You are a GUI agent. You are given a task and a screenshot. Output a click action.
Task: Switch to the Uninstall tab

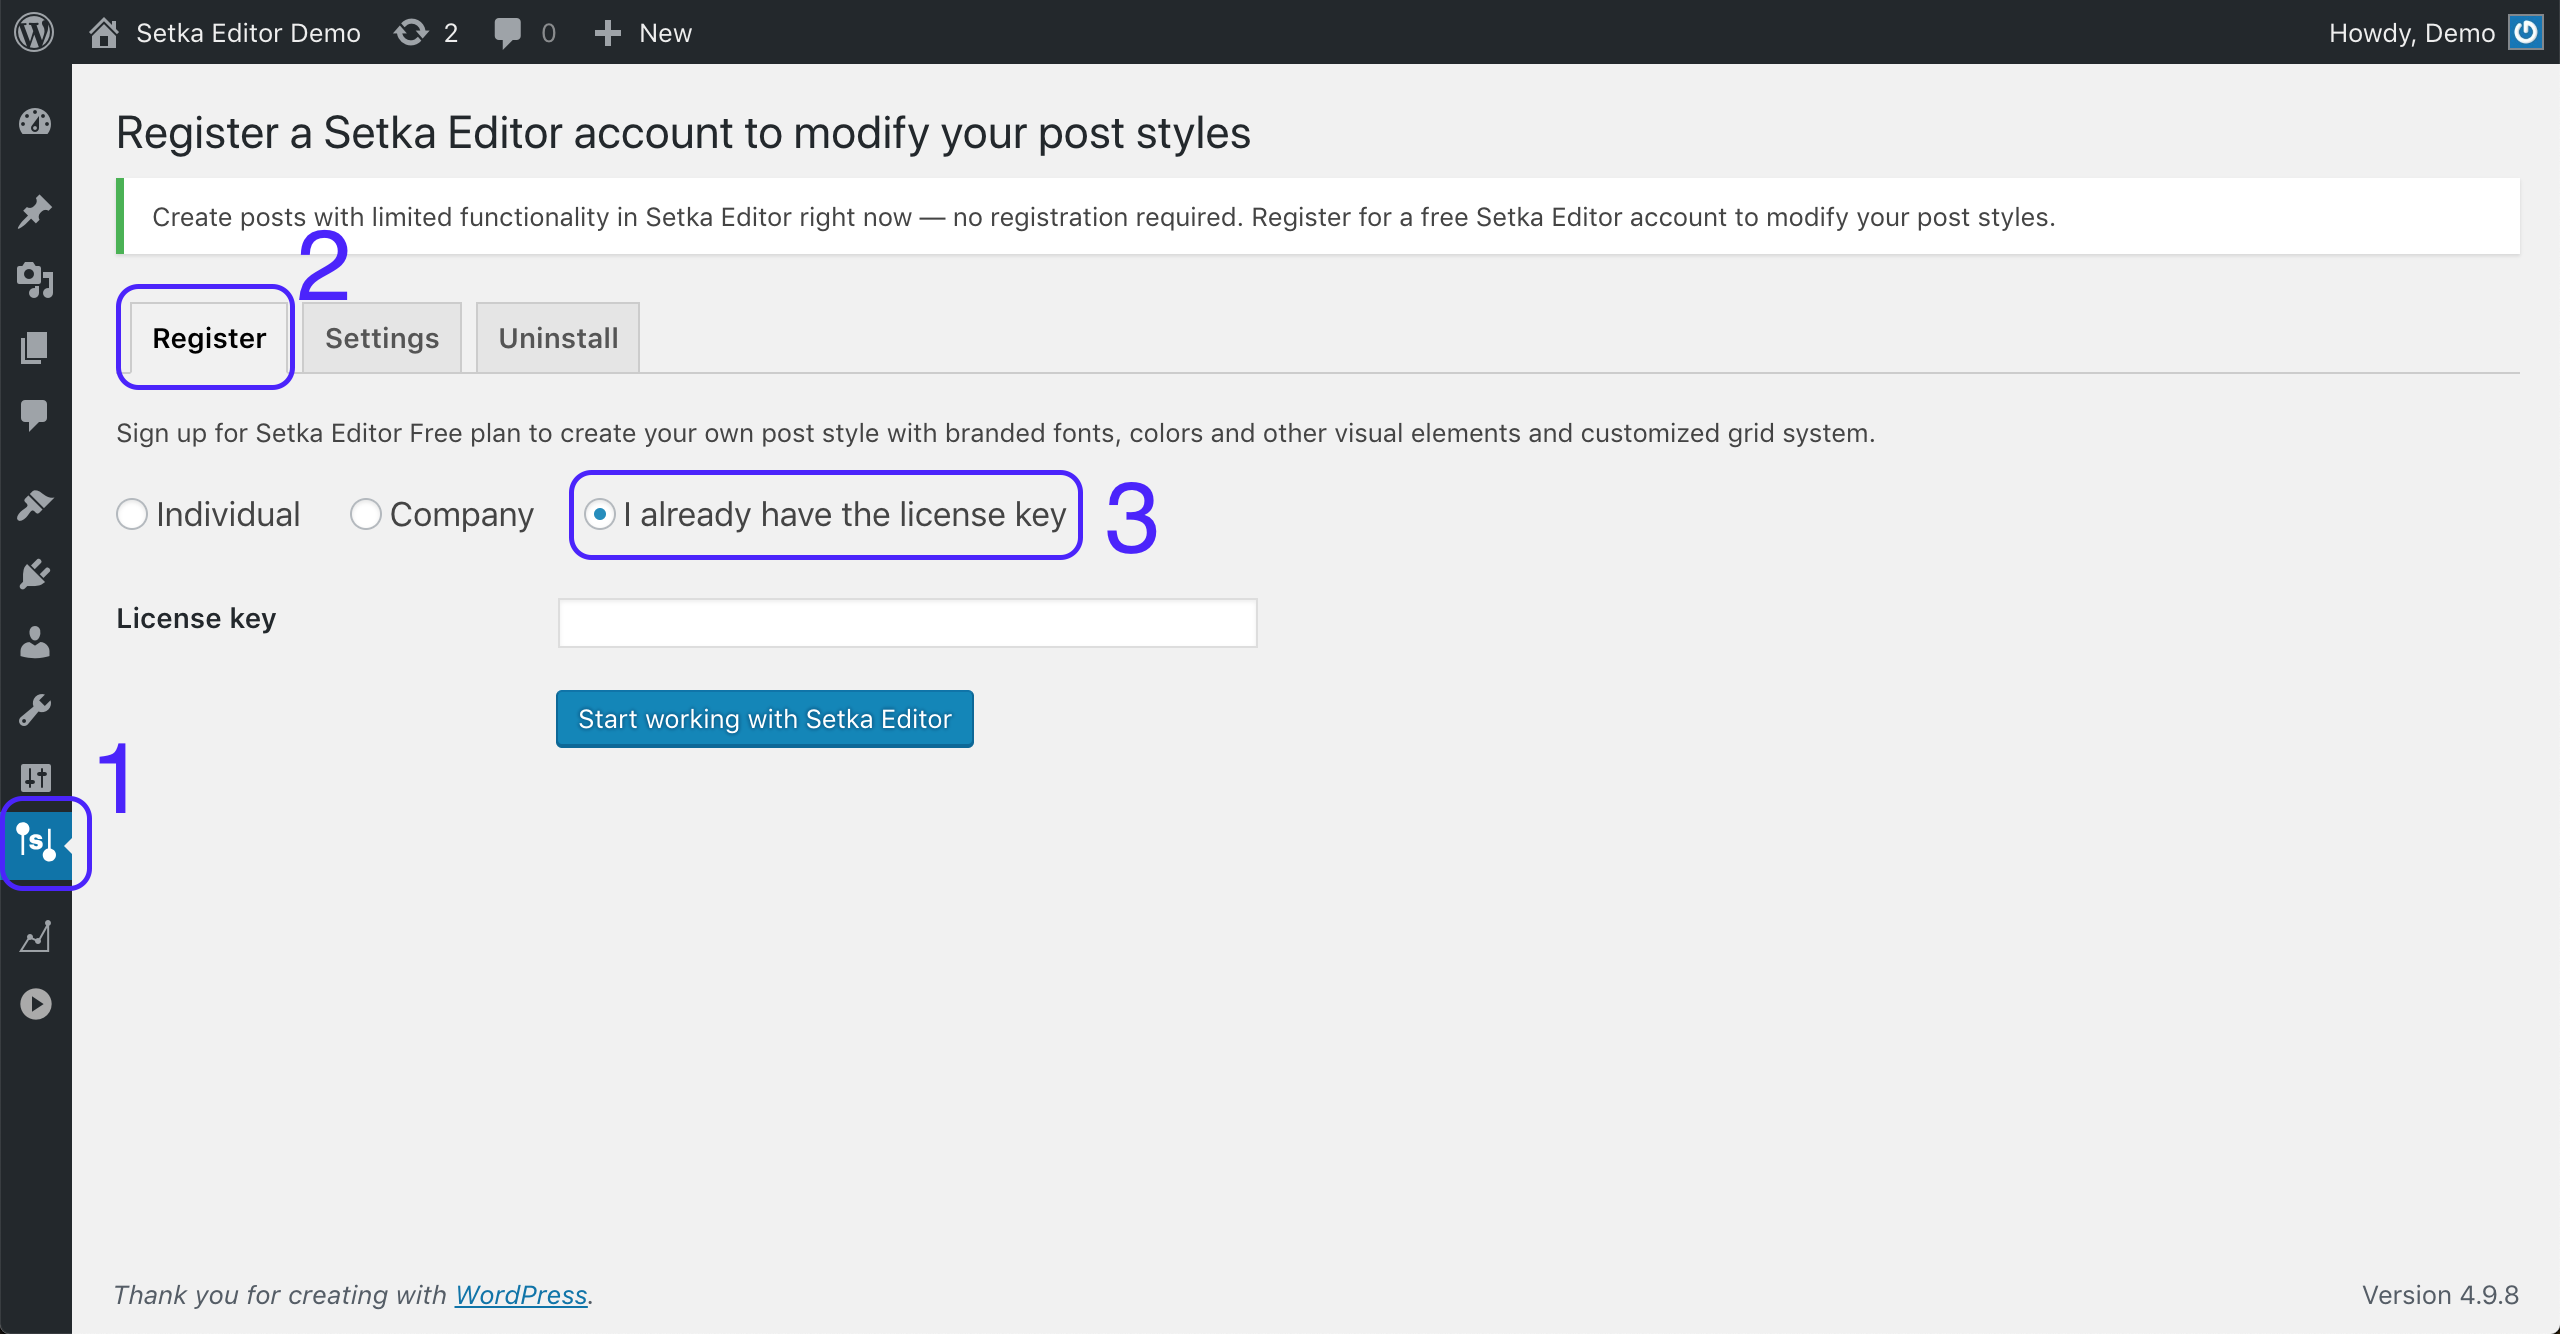(x=558, y=338)
